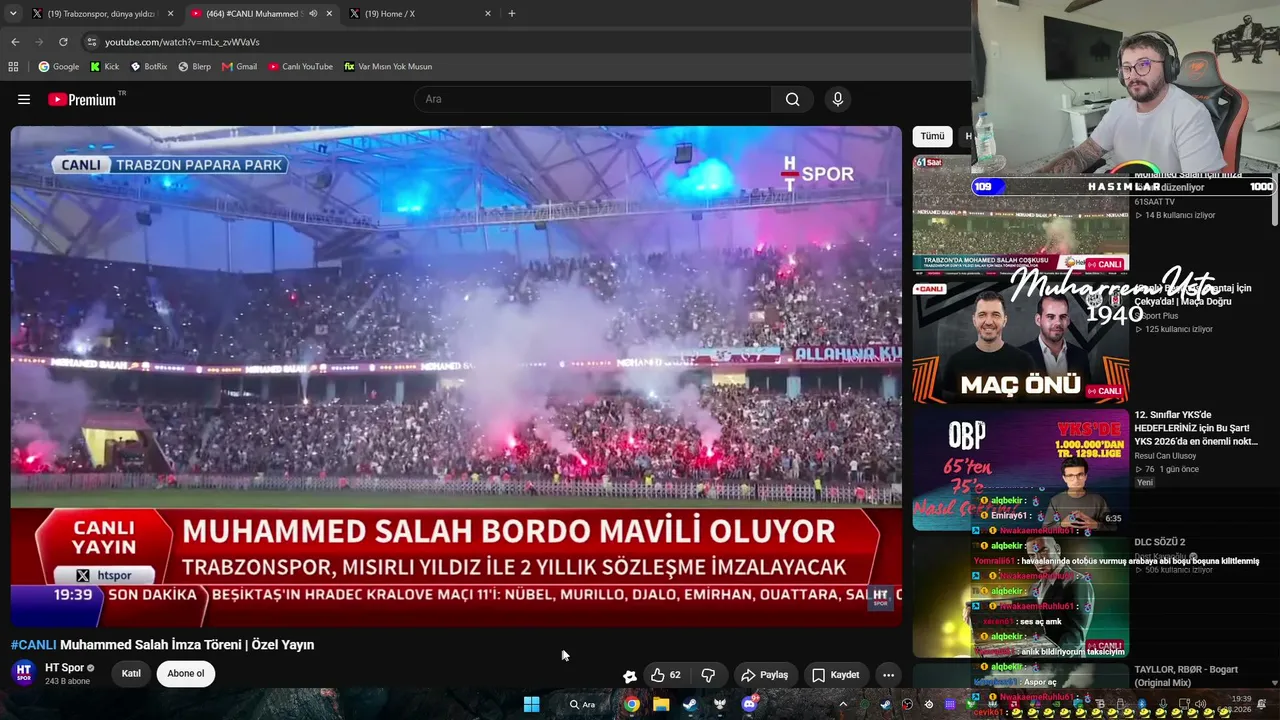
Task: Open the Chrome apps grid in bookmarks bar
Action: (13, 67)
